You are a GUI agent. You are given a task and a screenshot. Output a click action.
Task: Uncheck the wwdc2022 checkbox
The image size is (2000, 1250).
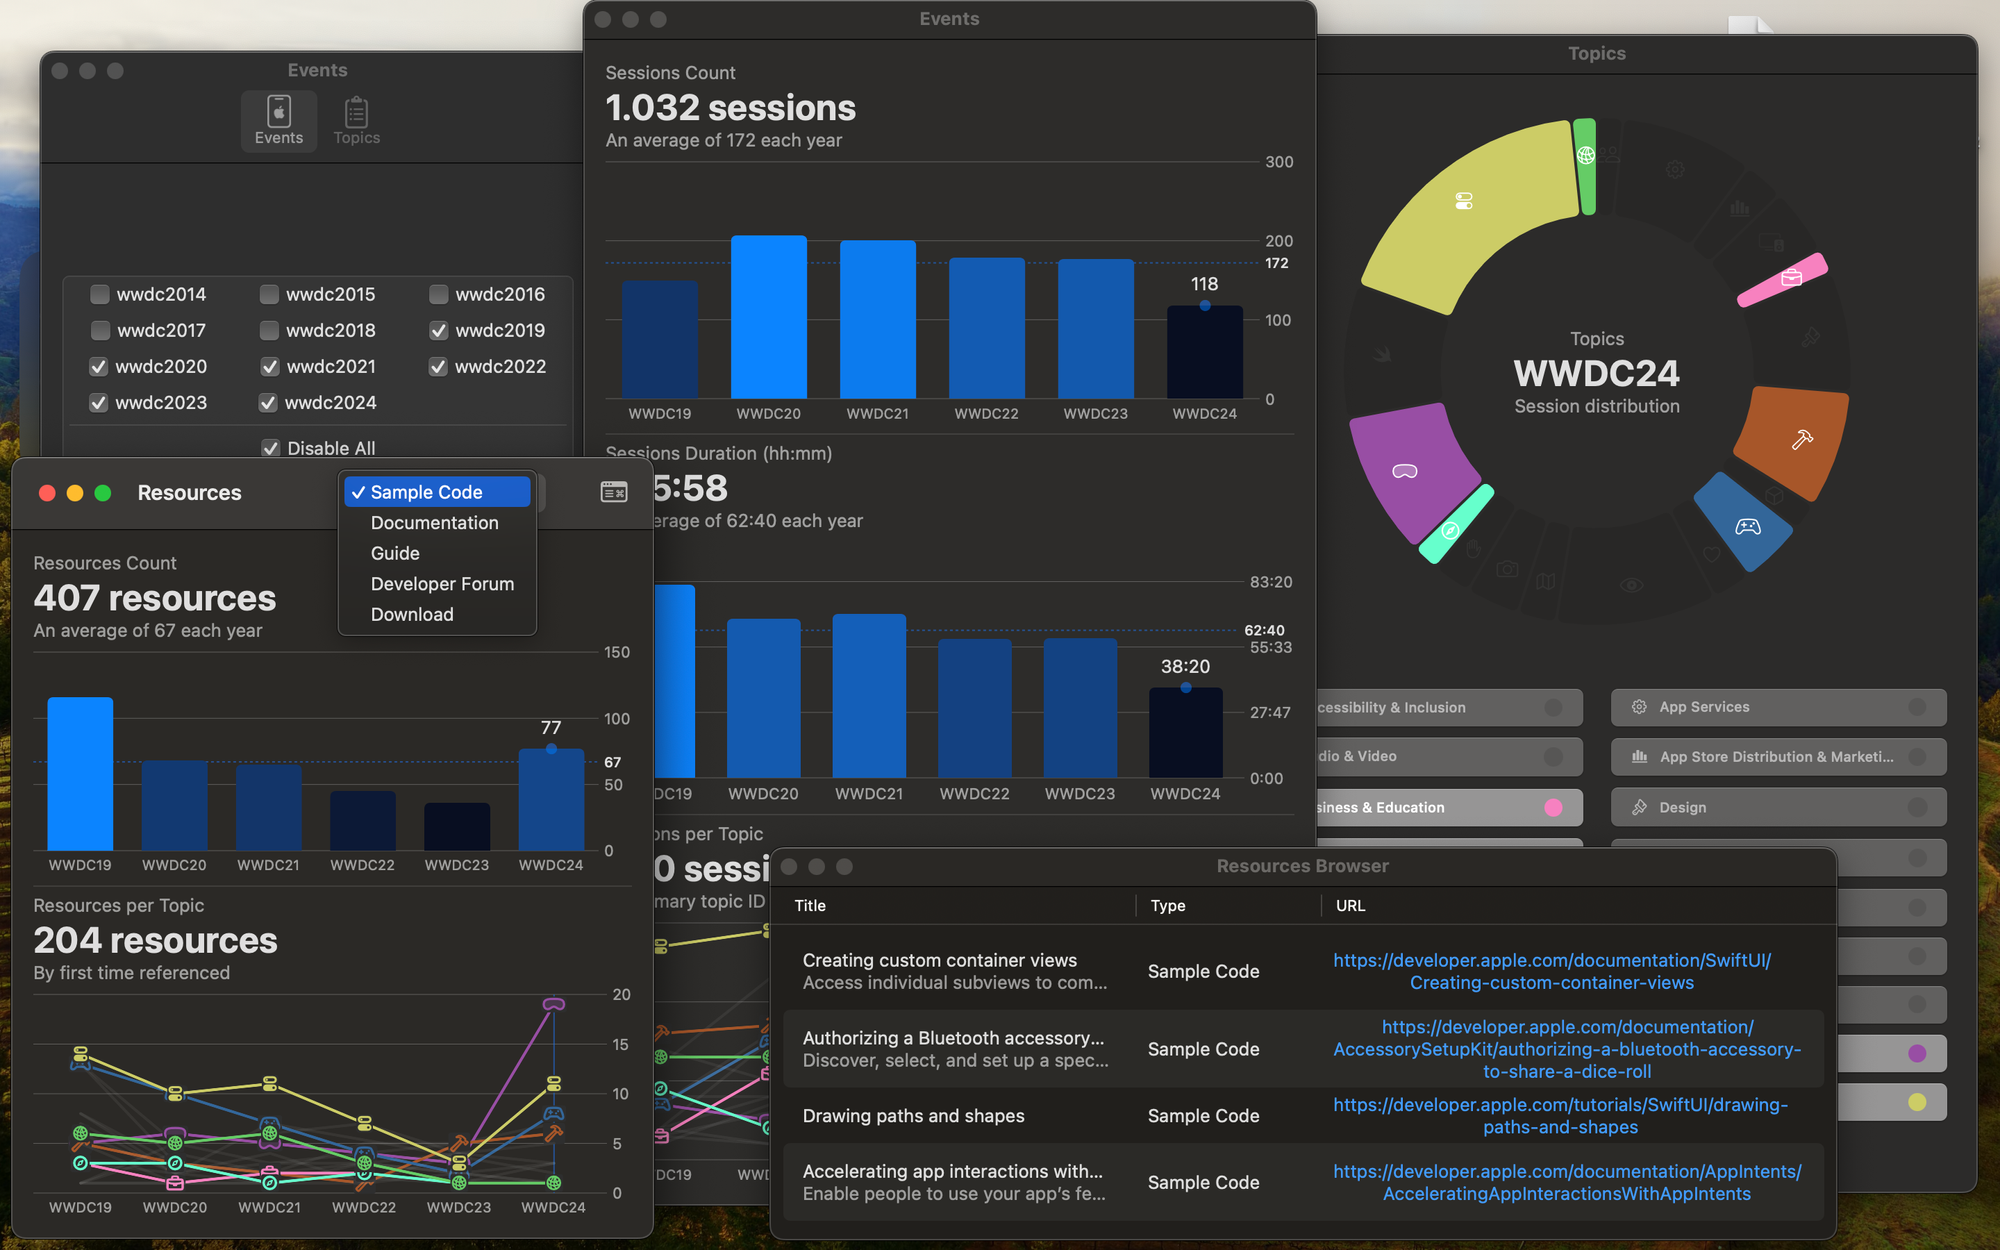click(438, 366)
